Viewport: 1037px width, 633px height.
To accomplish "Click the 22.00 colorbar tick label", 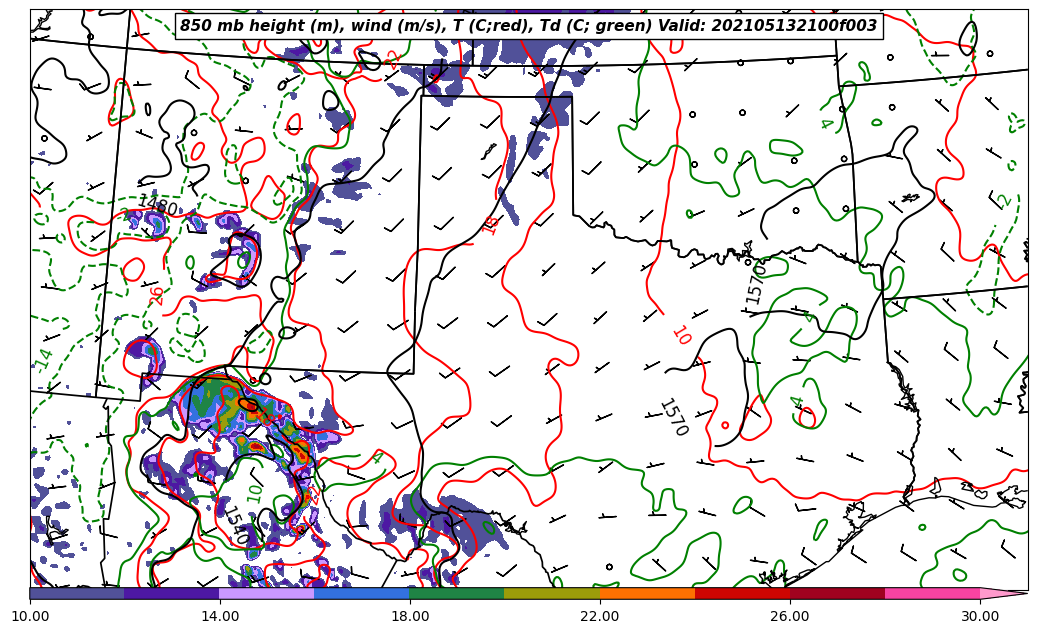I will click(x=600, y=617).
